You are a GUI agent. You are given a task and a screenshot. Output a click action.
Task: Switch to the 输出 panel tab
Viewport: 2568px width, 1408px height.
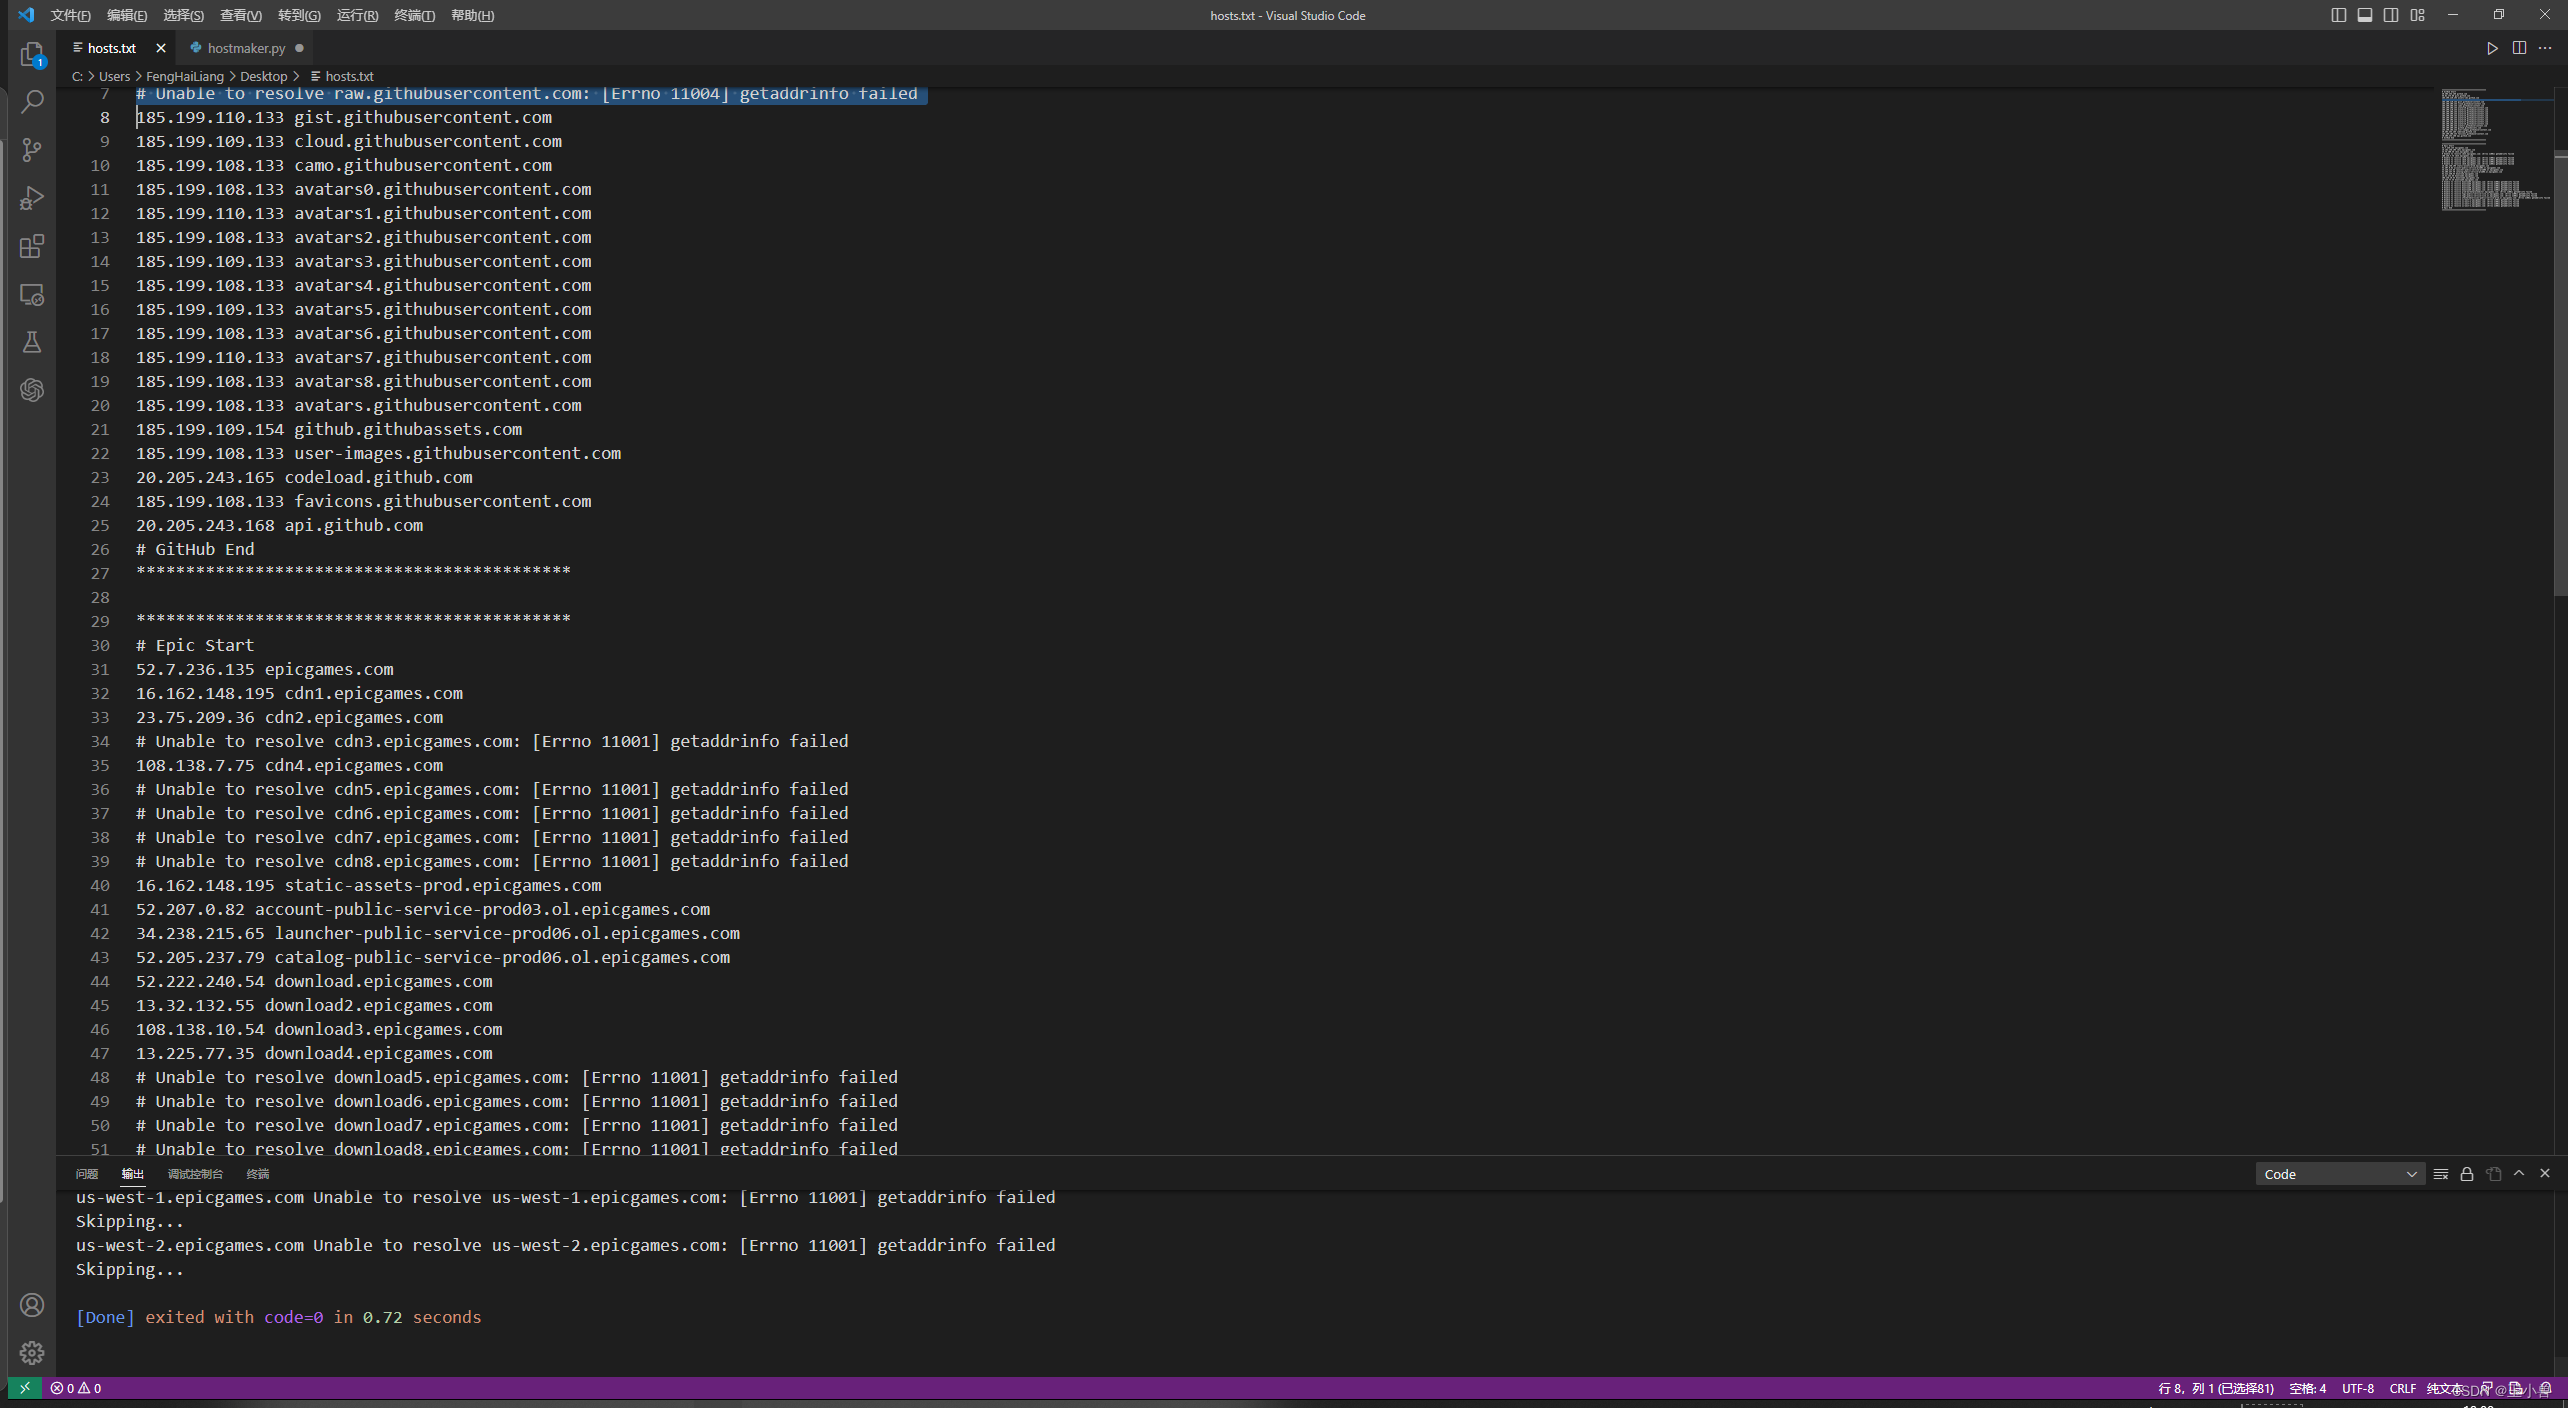(133, 1174)
